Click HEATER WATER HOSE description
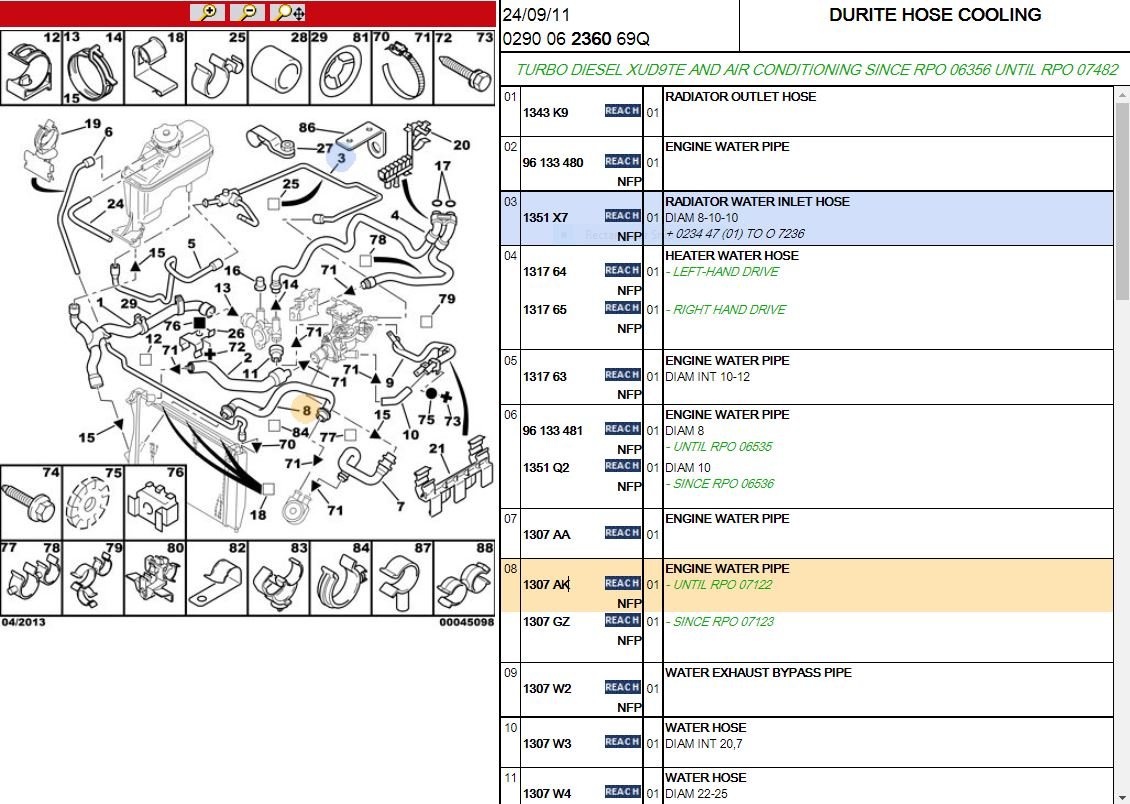 731,256
